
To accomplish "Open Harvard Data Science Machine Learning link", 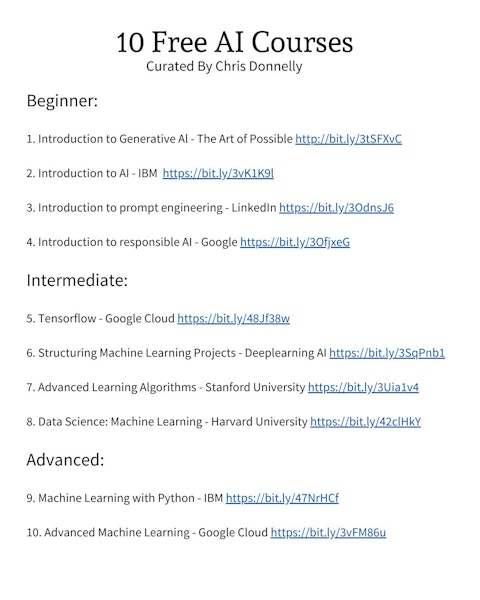I will click(365, 422).
